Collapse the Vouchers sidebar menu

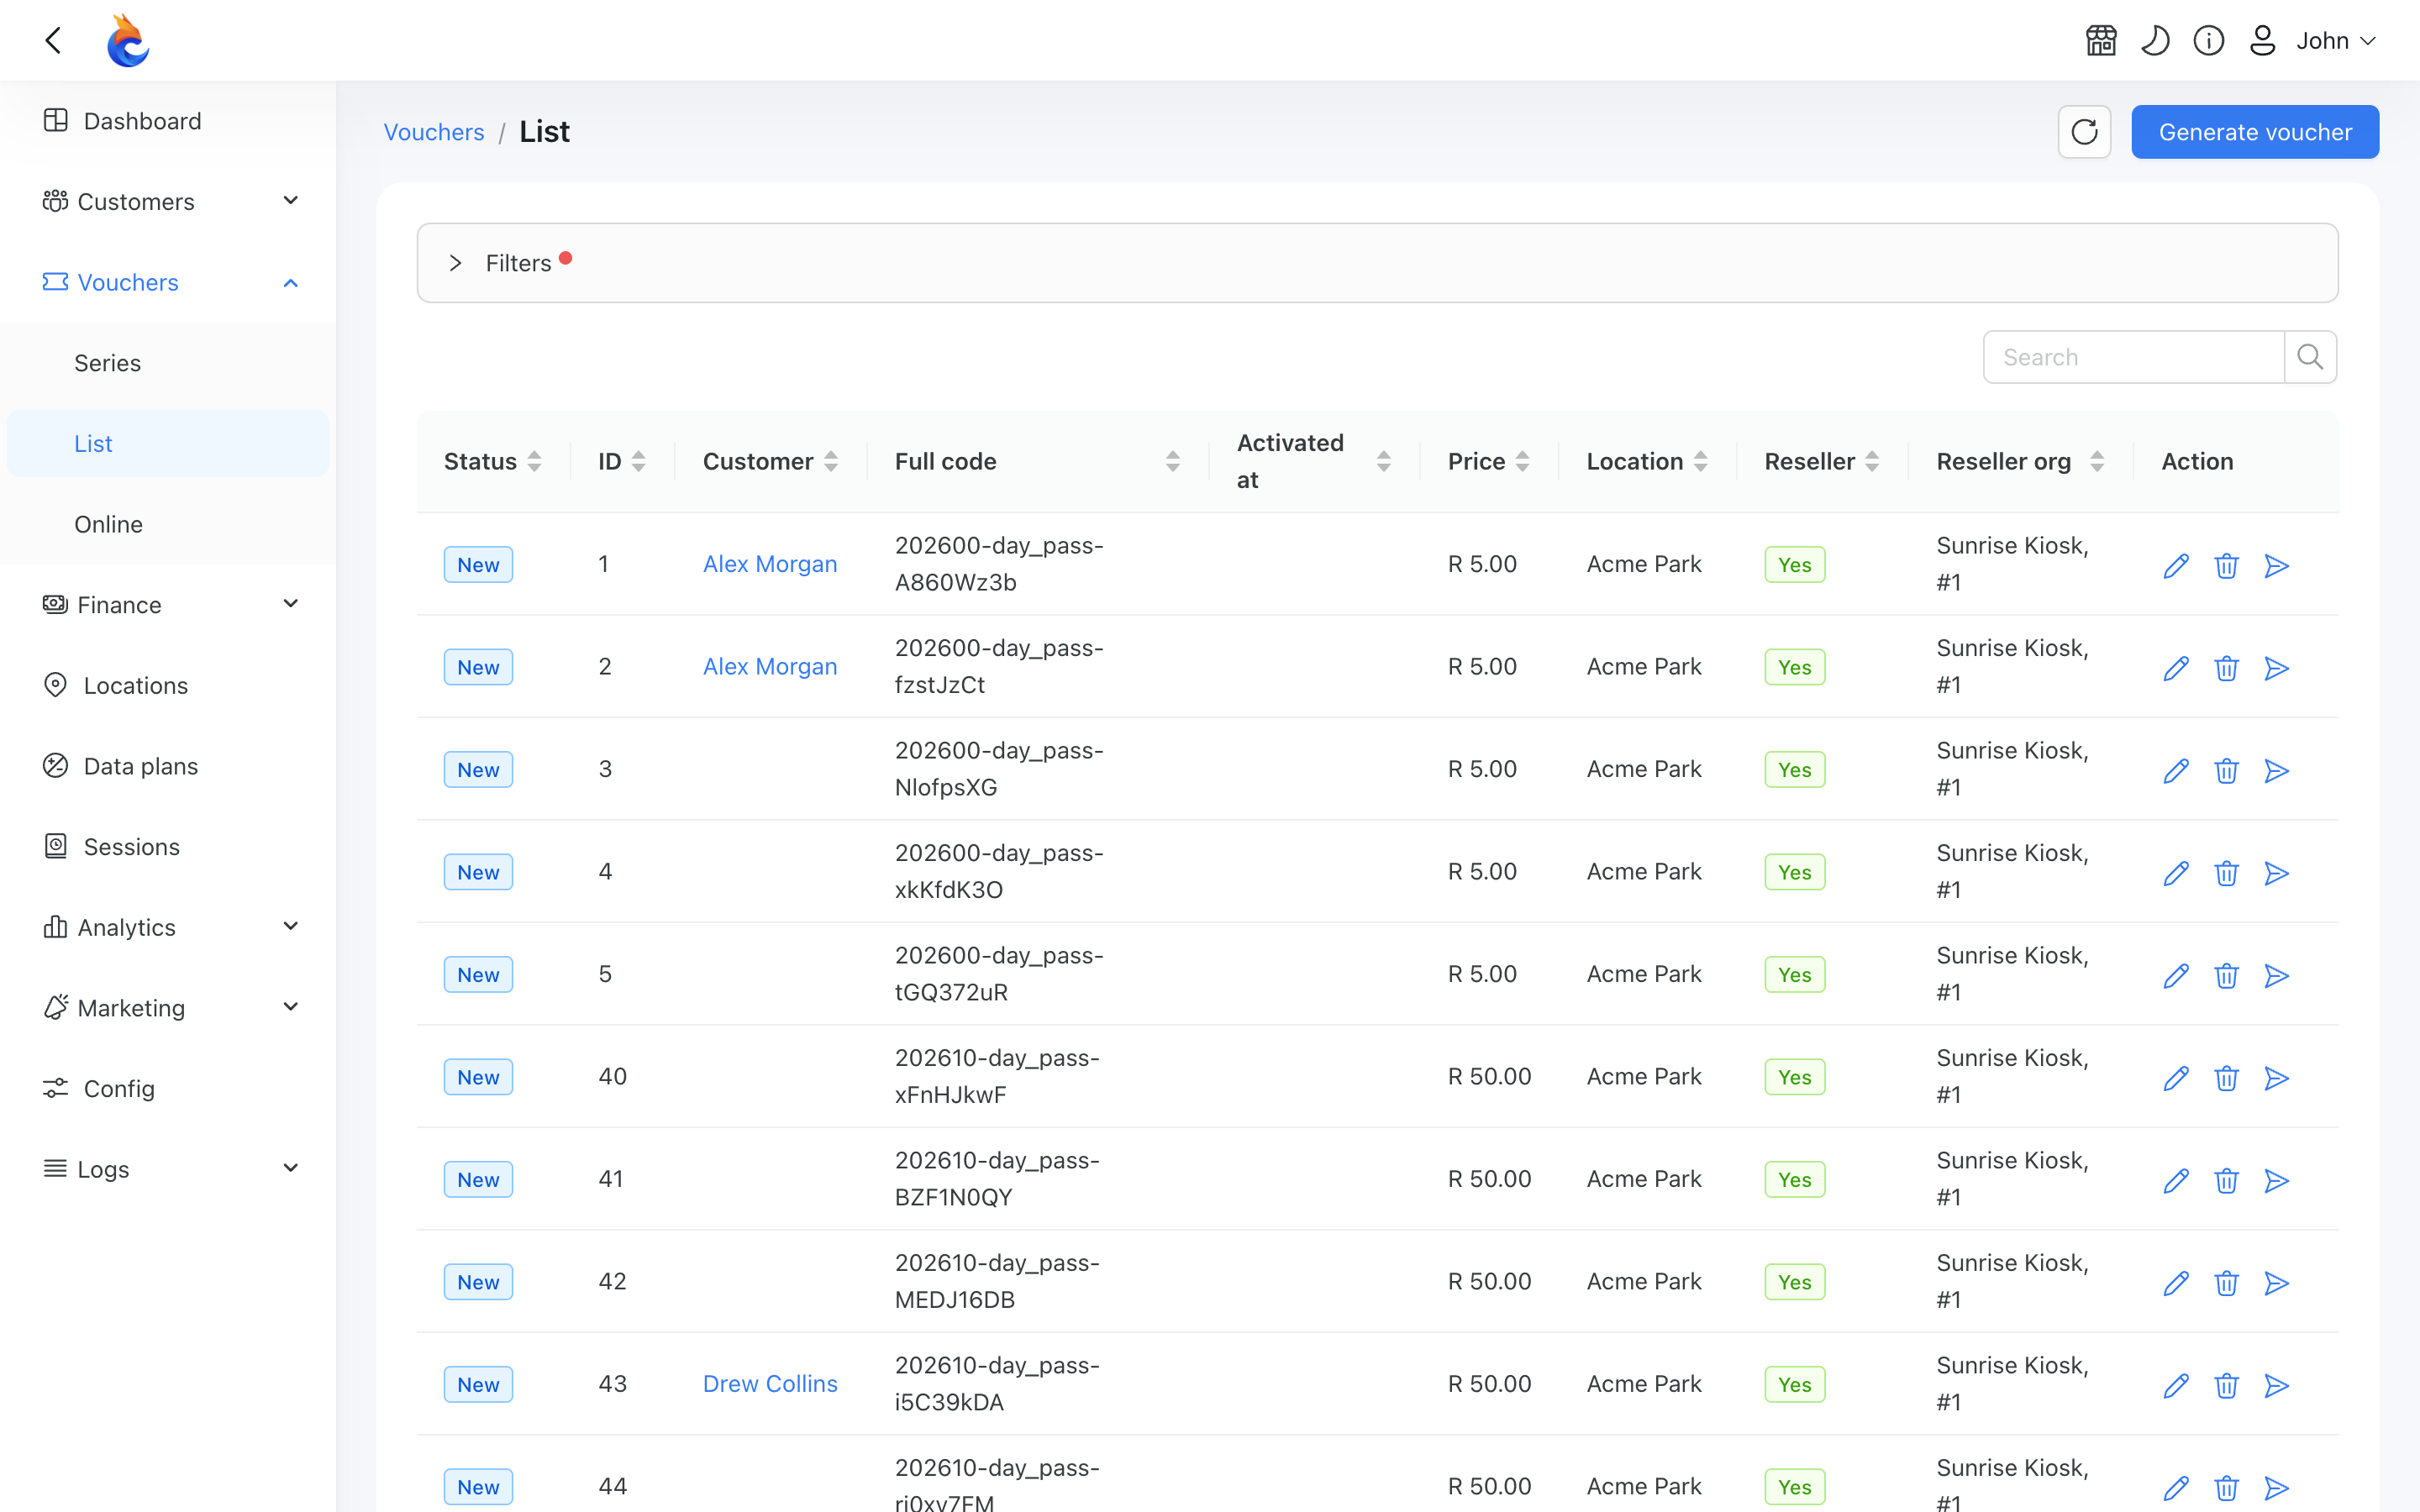click(x=168, y=282)
